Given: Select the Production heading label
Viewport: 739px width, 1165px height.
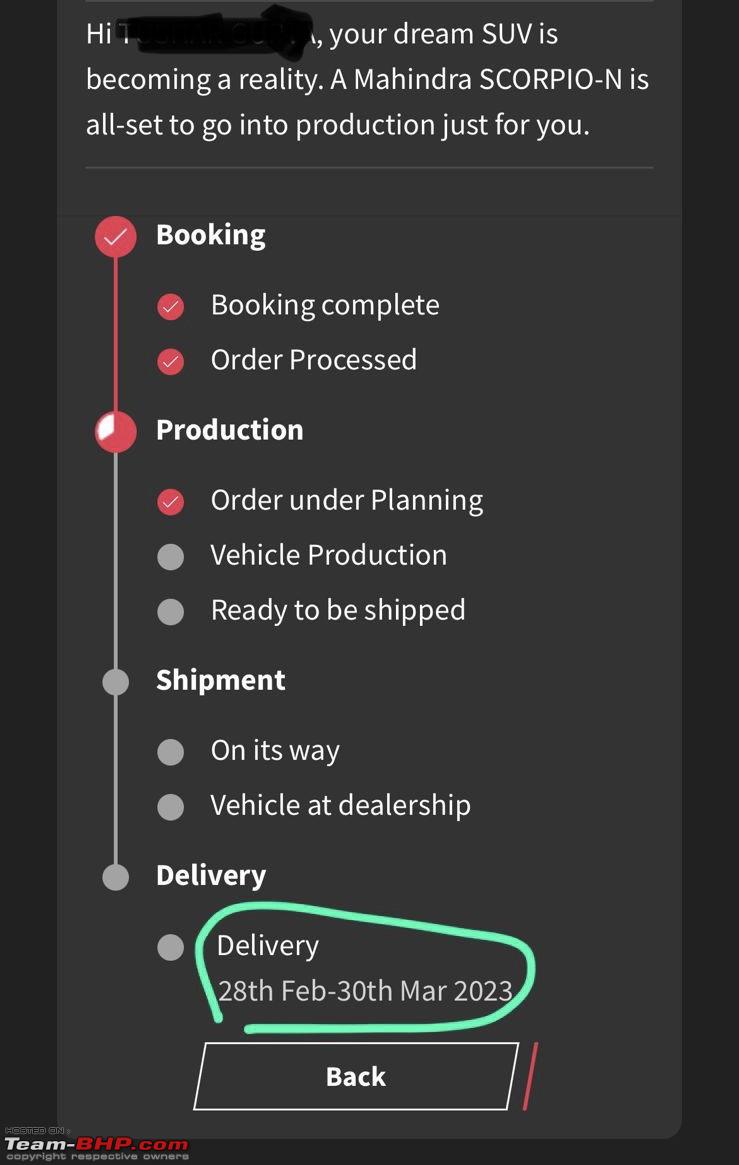Looking at the screenshot, I should click(229, 430).
